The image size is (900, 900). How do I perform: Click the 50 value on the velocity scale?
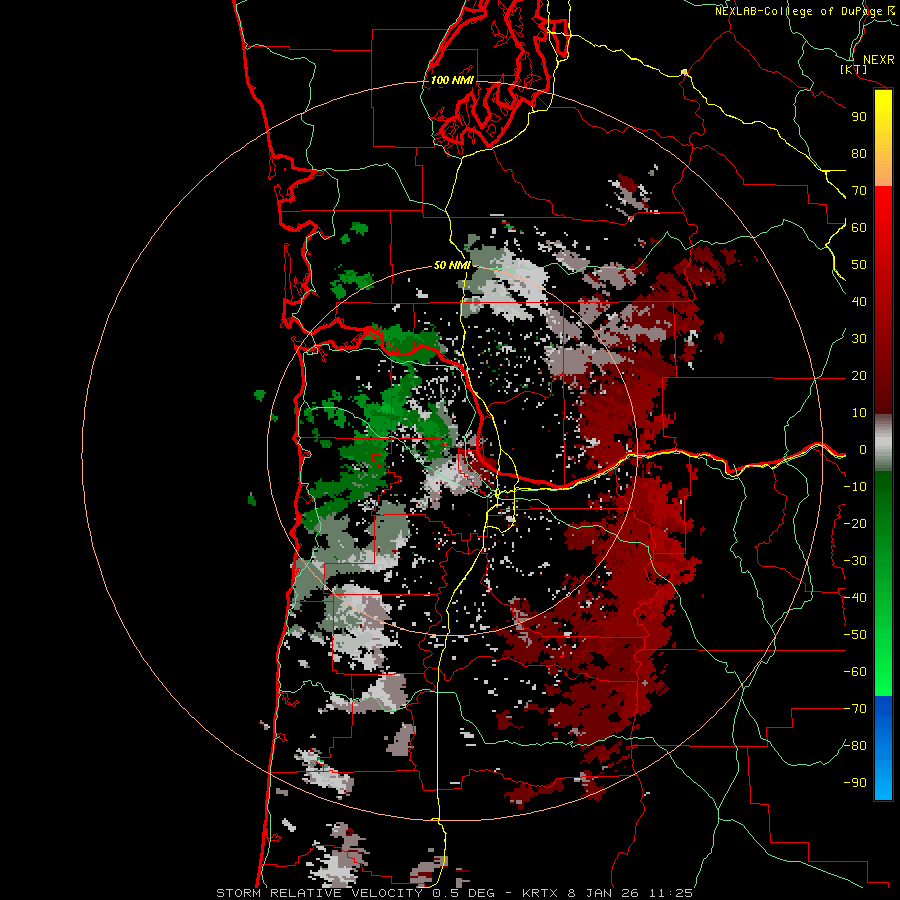859,265
